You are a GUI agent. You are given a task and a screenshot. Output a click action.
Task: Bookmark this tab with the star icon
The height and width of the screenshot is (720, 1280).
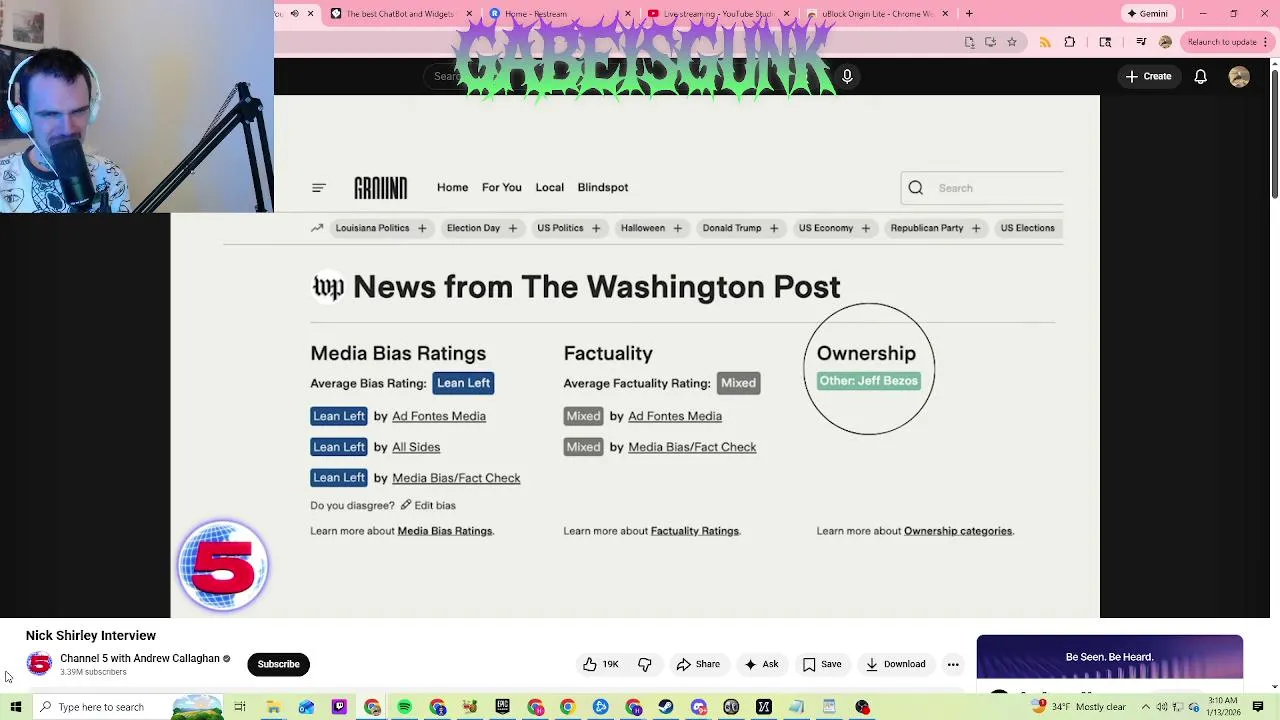tap(1012, 42)
